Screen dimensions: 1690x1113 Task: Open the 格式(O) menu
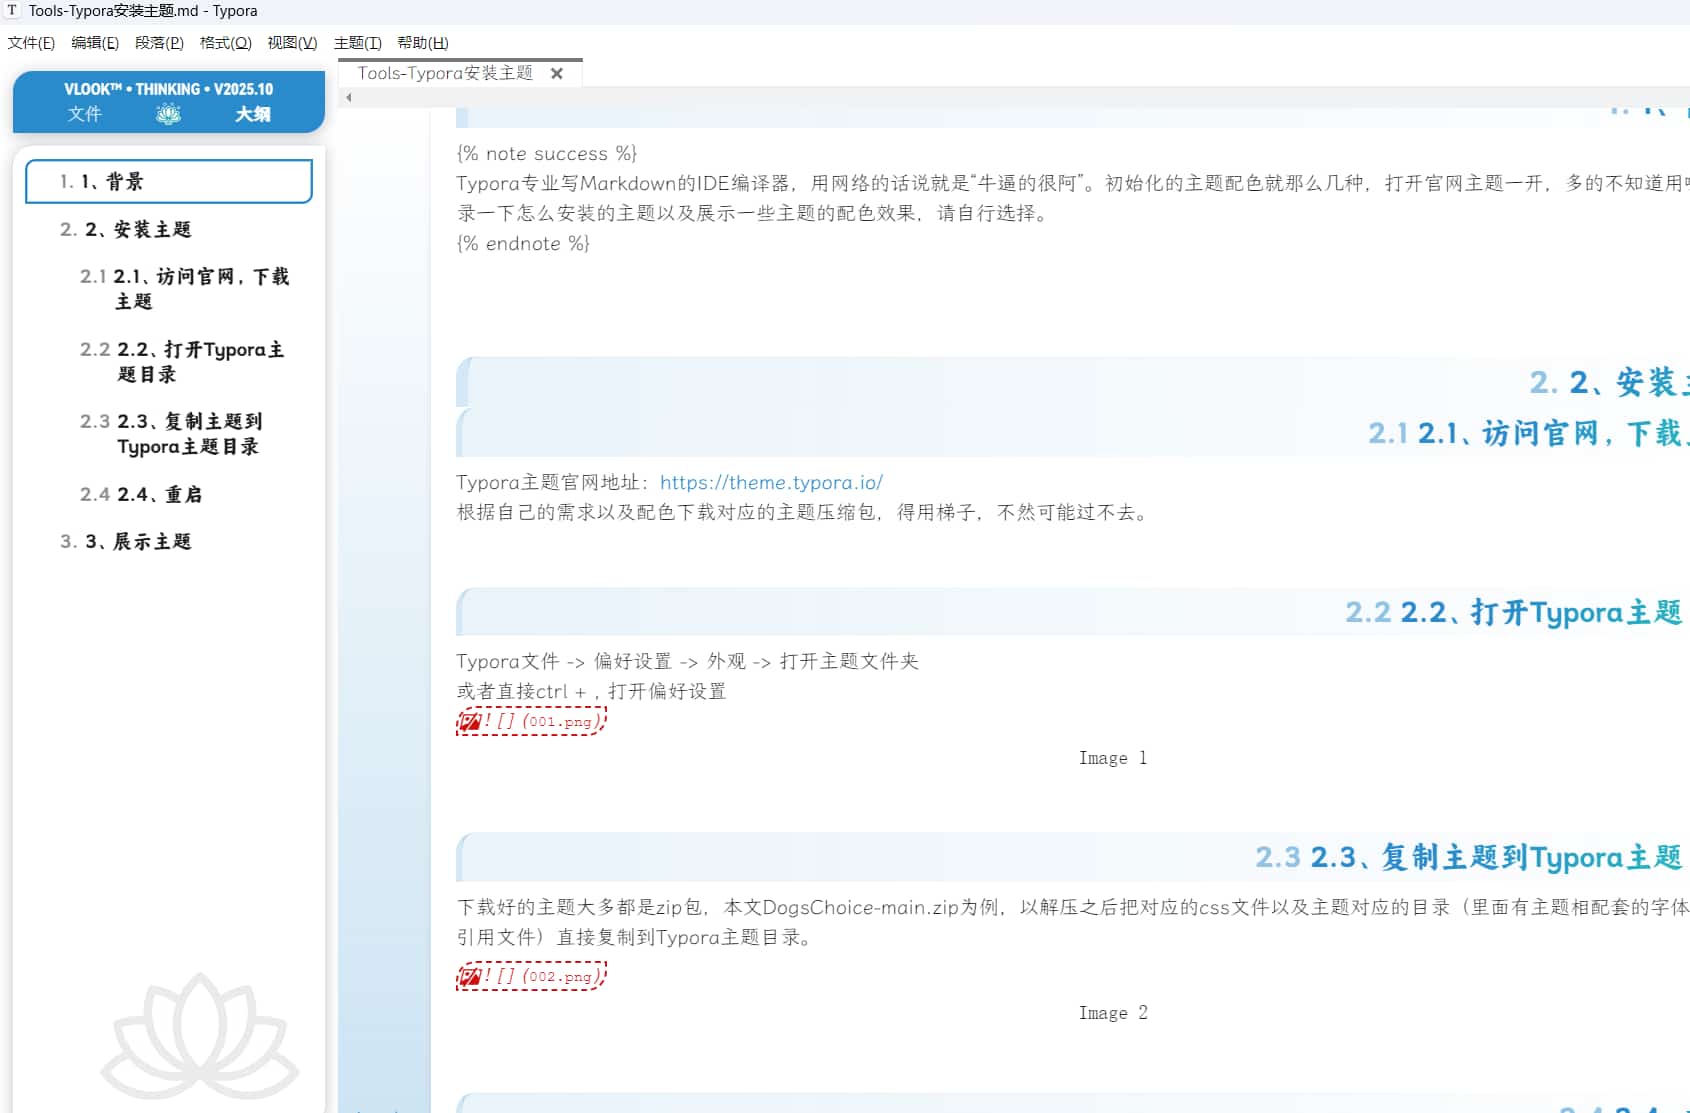pyautogui.click(x=225, y=43)
